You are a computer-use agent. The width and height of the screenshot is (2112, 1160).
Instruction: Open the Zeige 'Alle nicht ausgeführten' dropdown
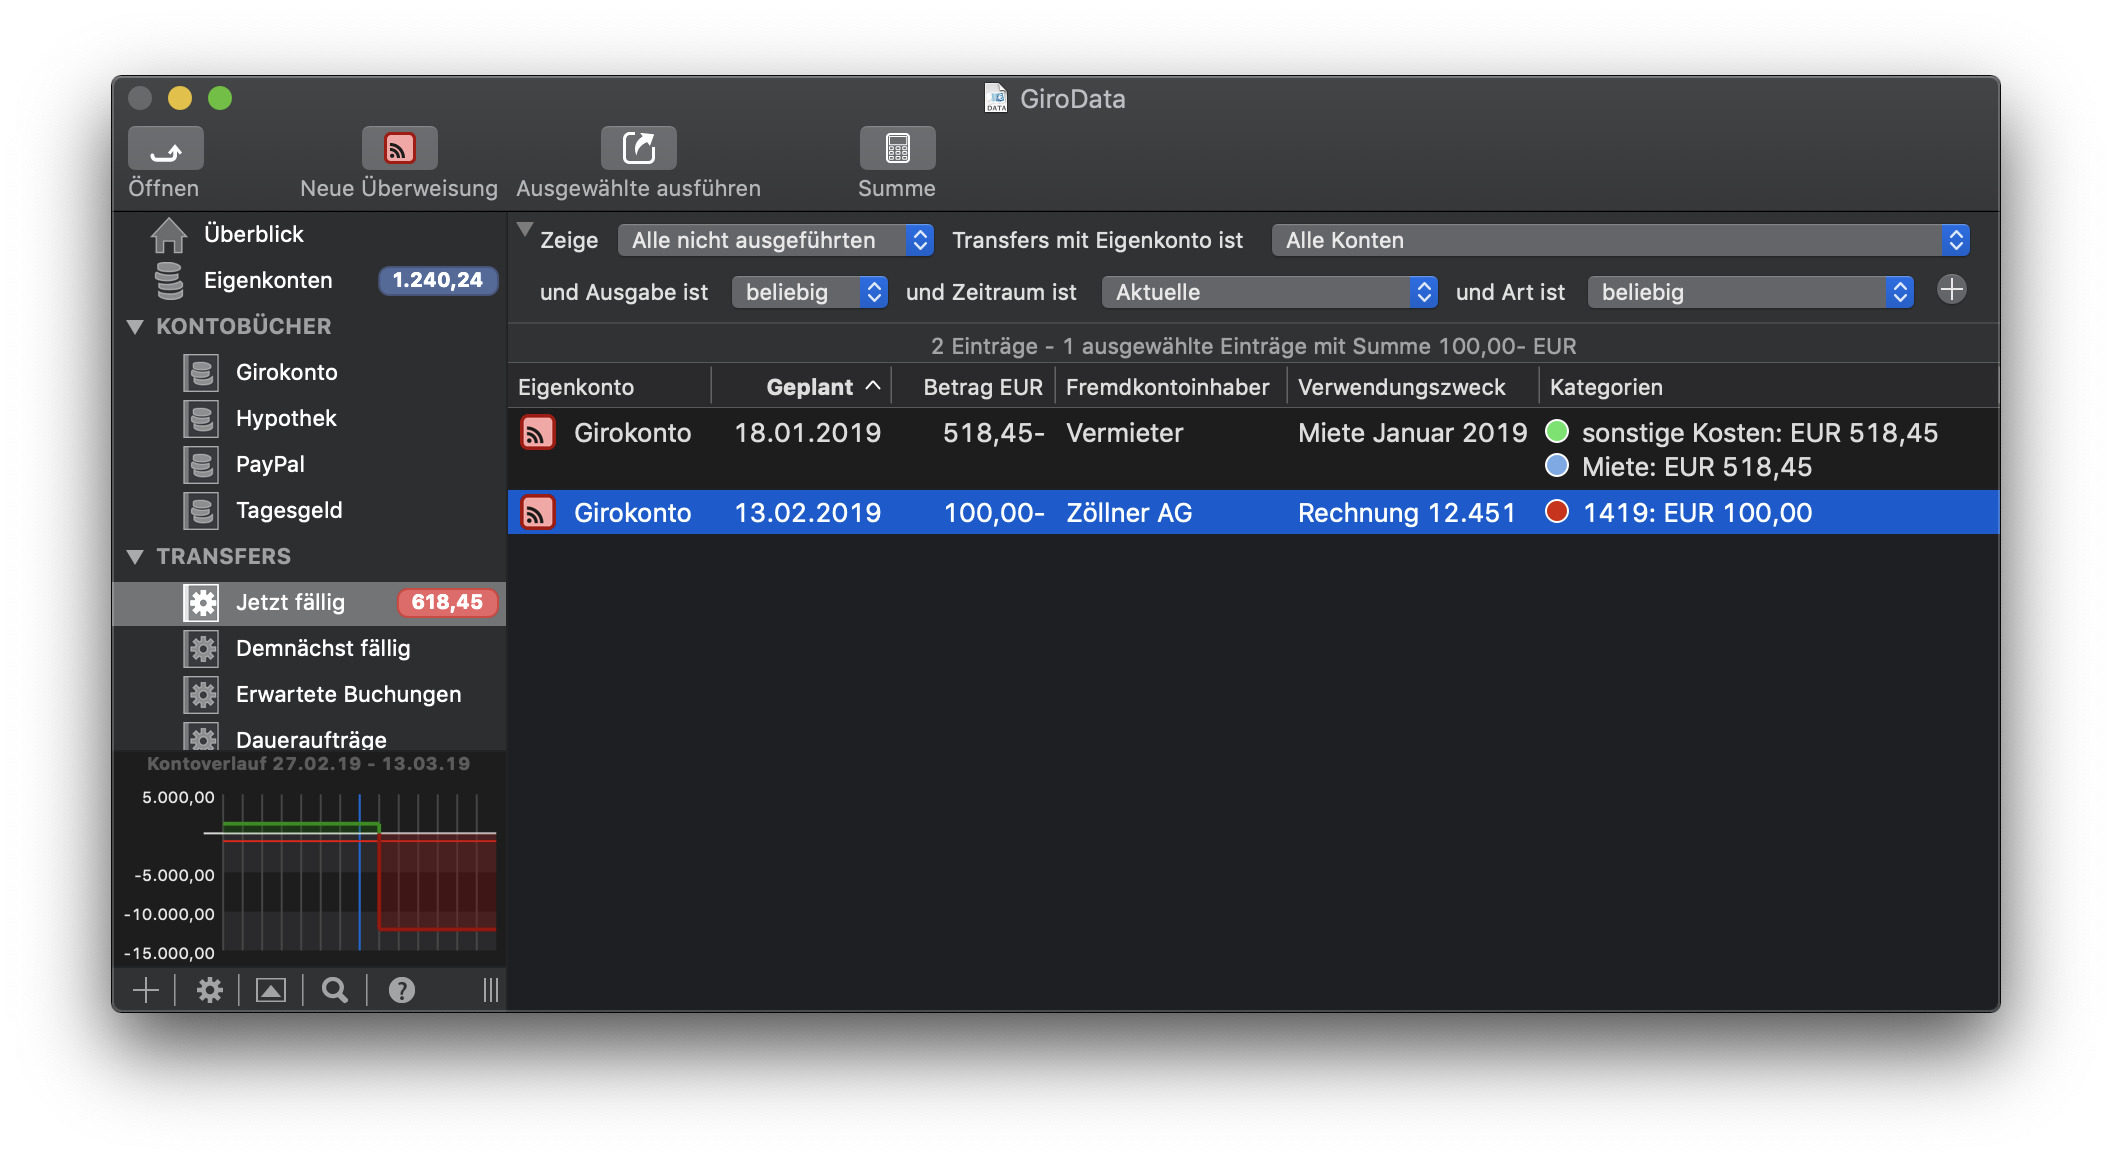click(x=776, y=240)
